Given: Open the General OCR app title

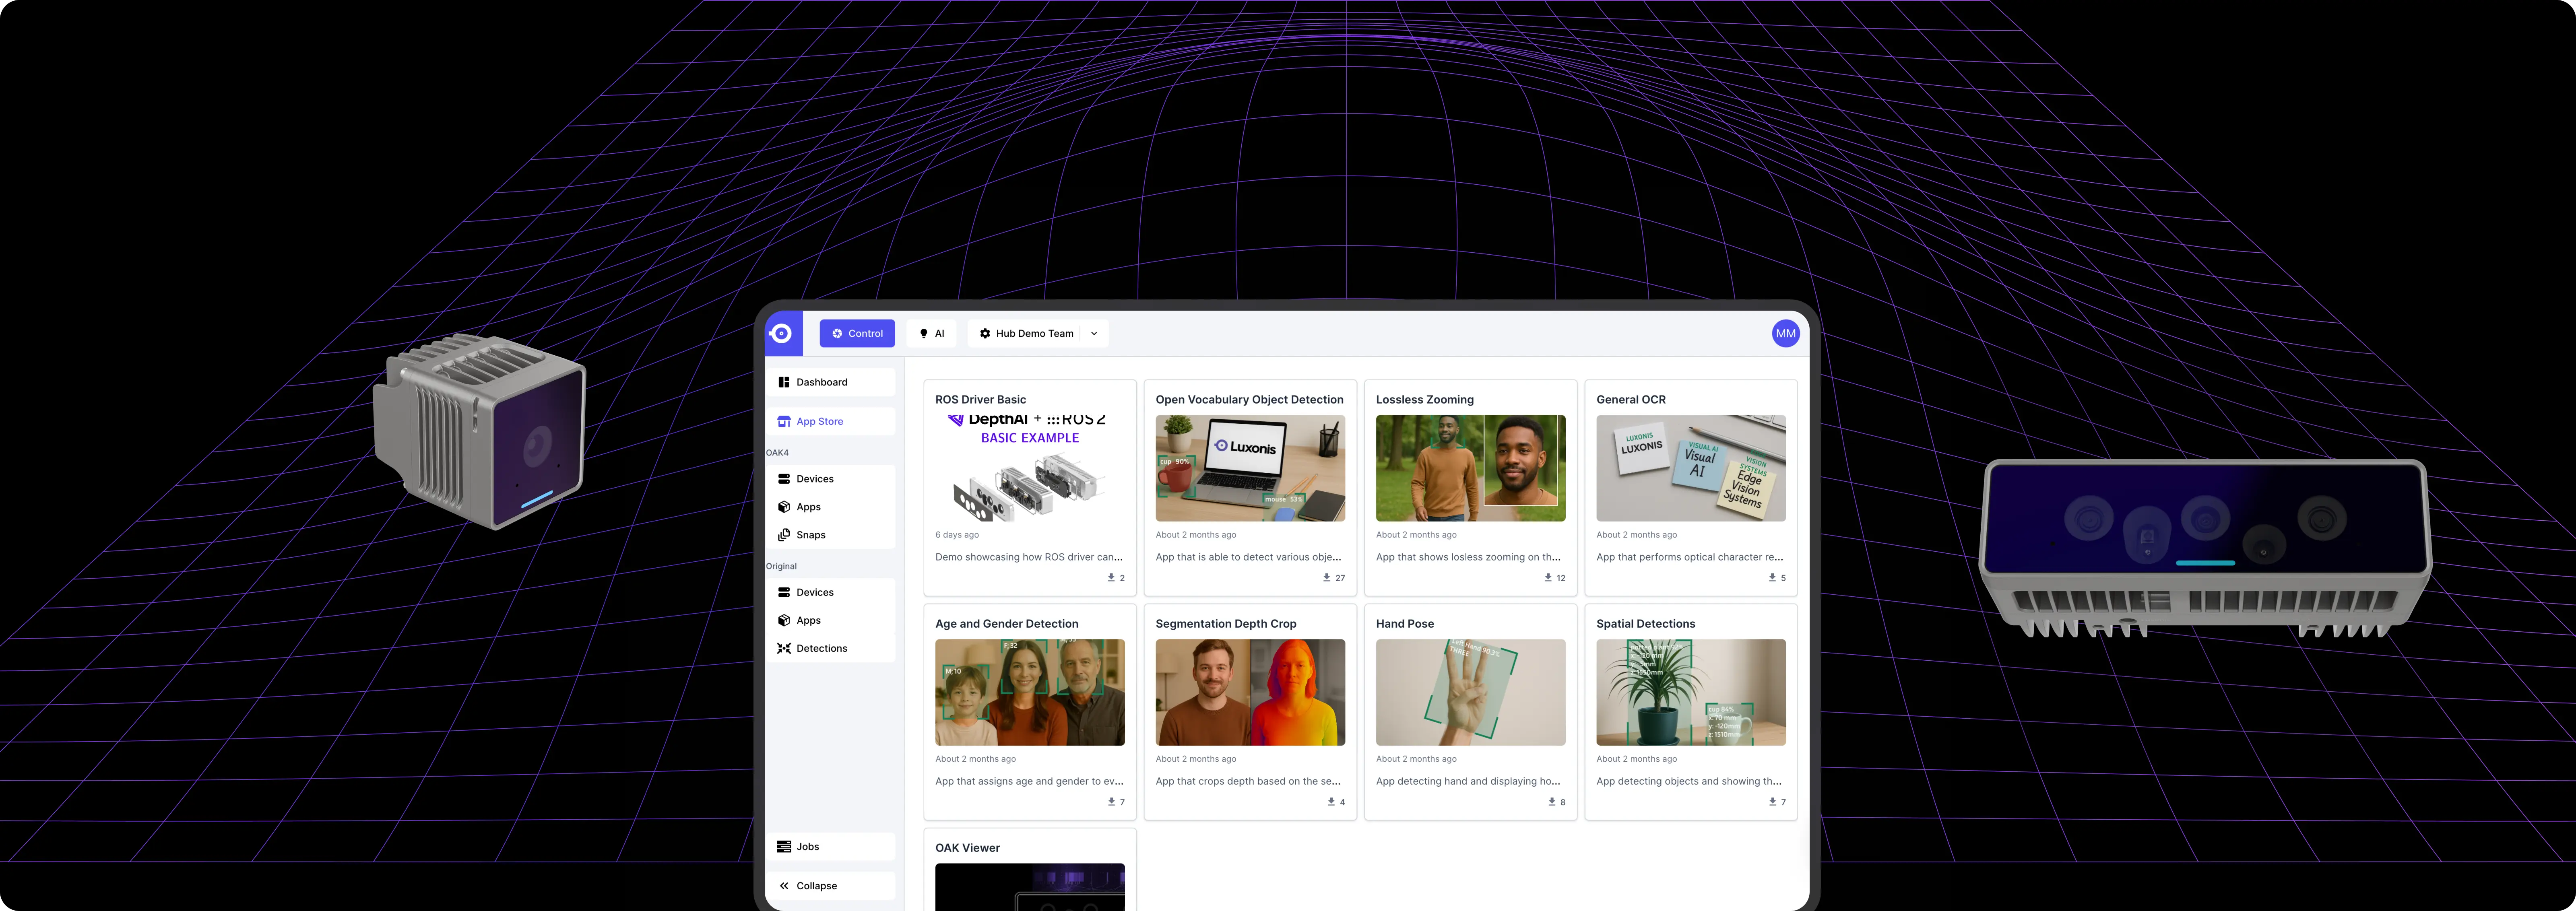Looking at the screenshot, I should tap(1630, 400).
